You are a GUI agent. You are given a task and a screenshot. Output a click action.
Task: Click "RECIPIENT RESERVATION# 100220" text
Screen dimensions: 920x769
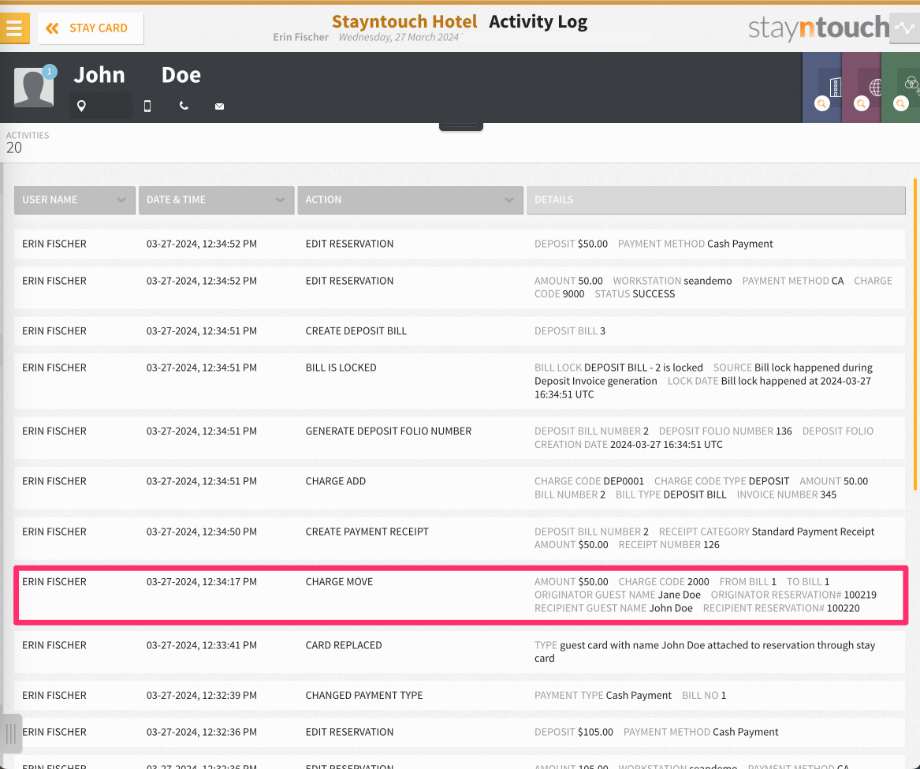[782, 608]
